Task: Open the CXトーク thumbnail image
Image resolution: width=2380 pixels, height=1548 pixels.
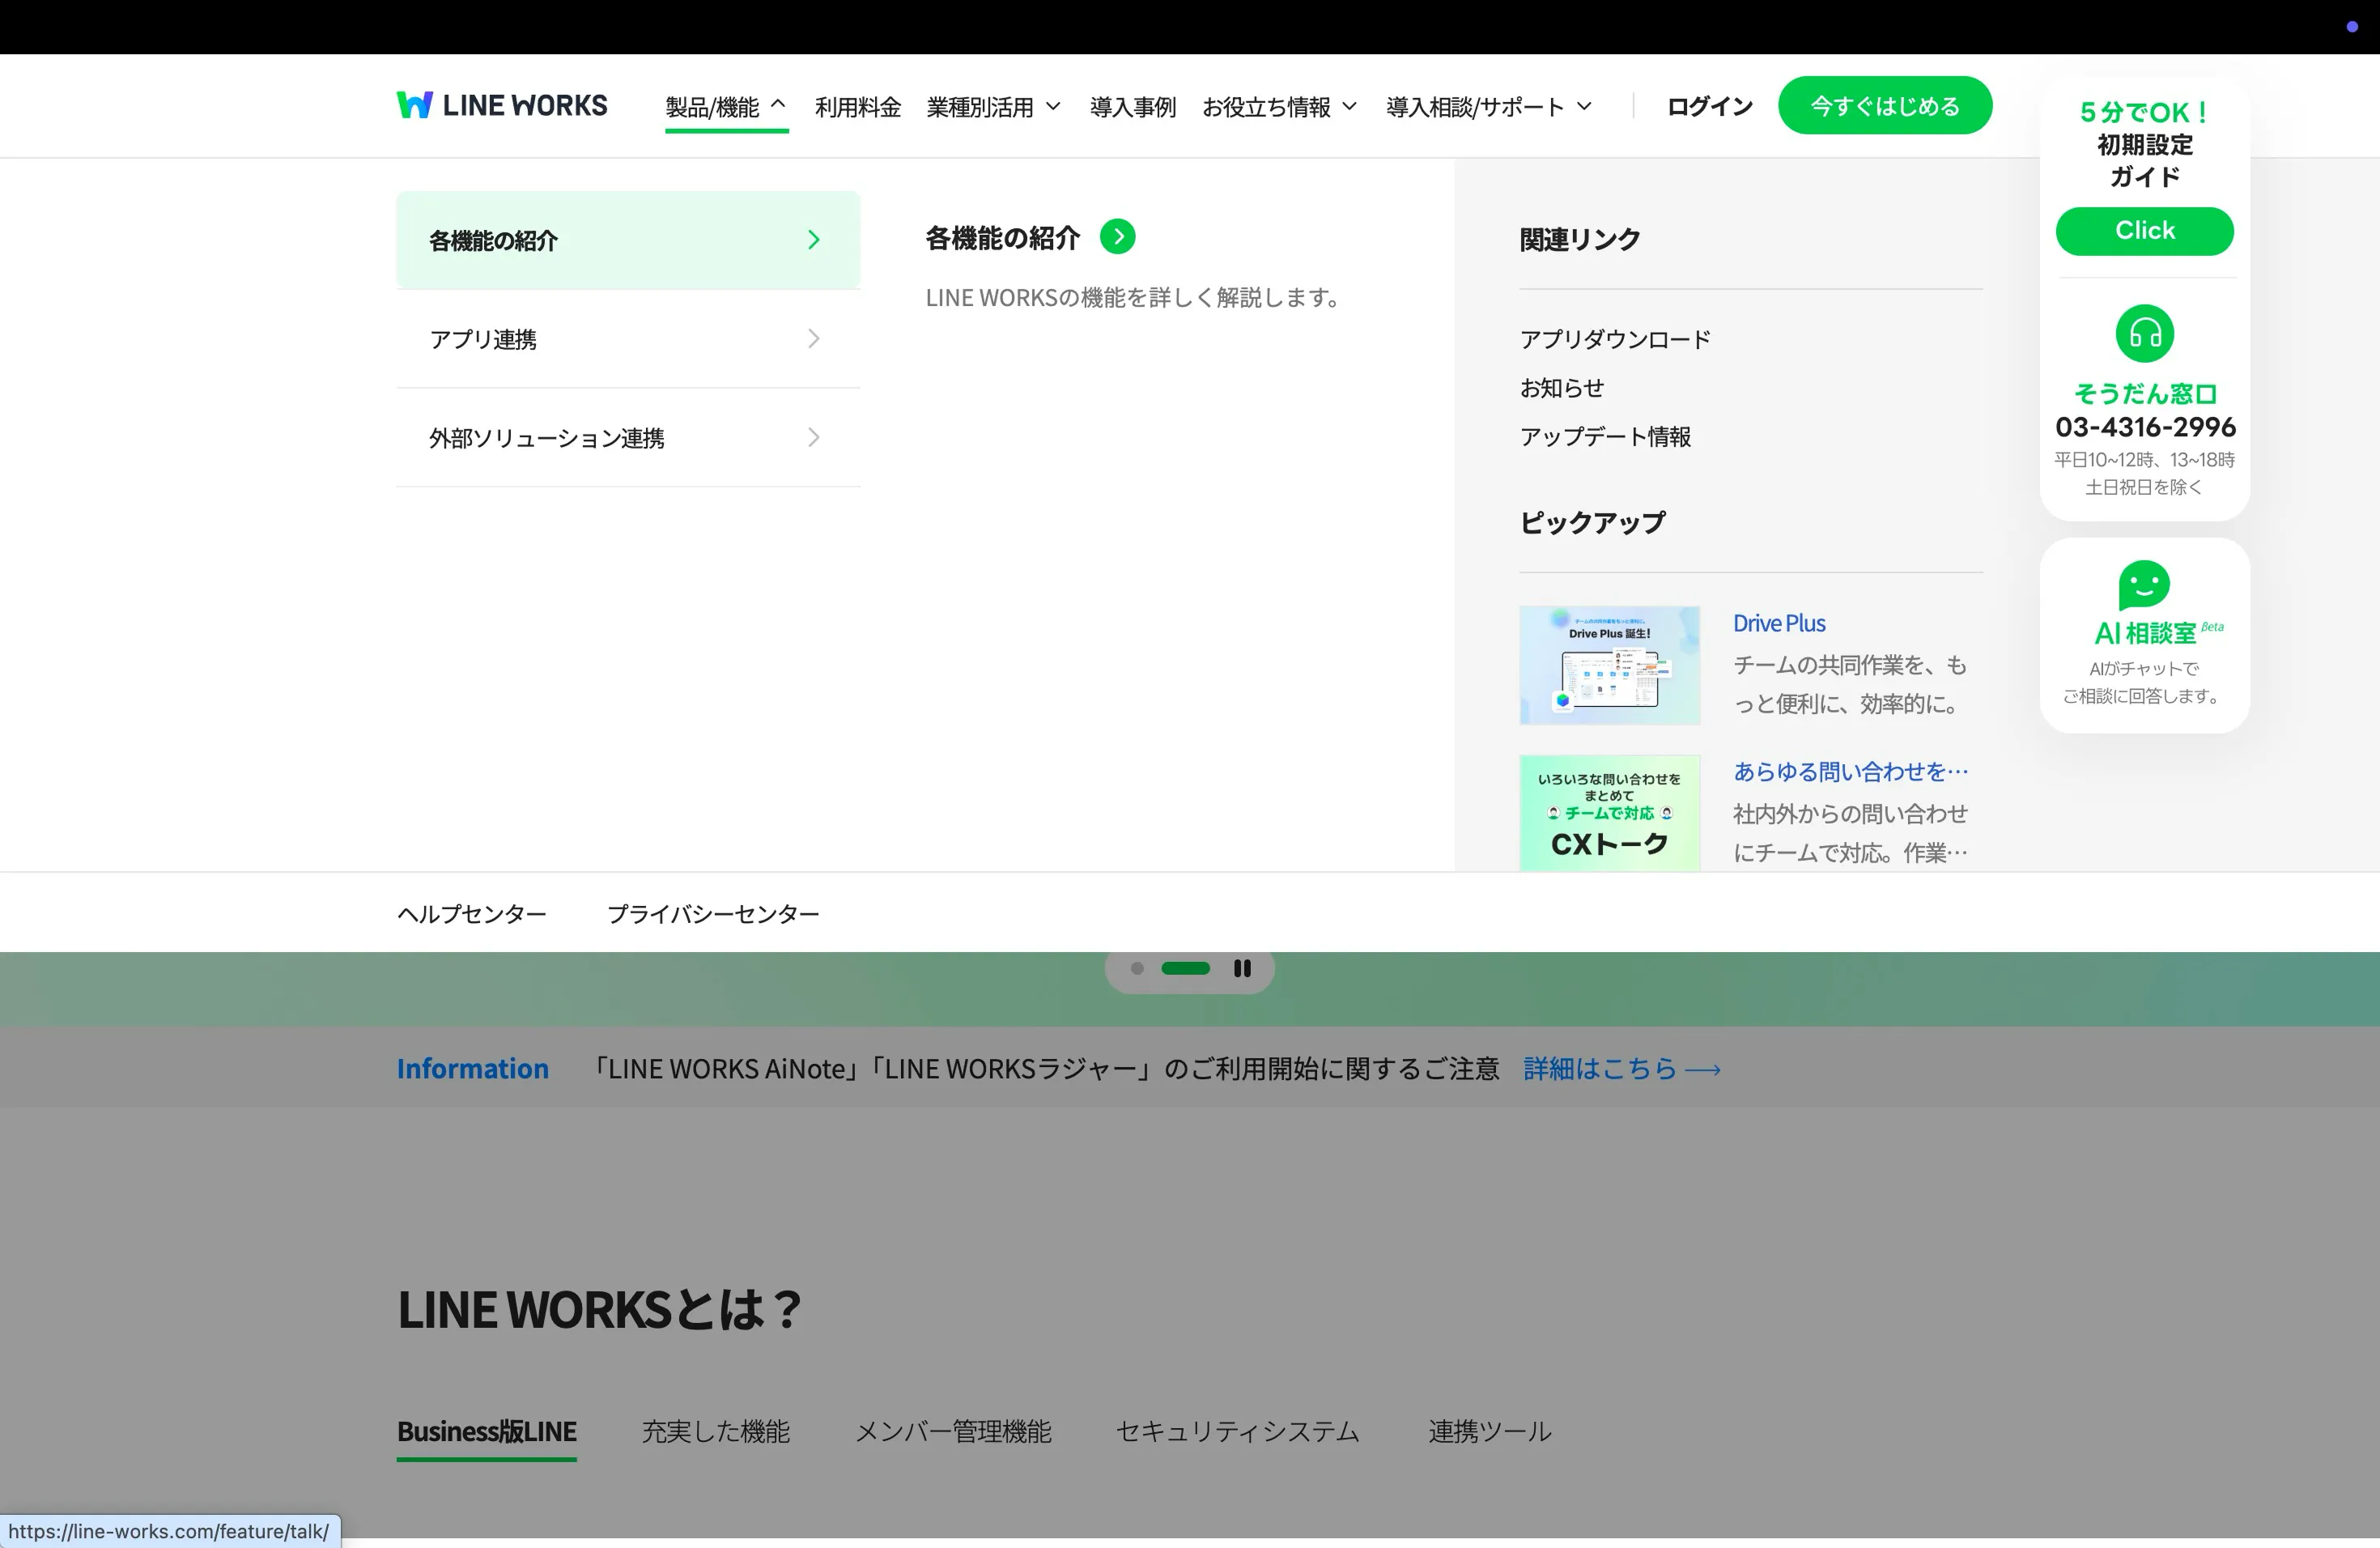Action: click(1609, 813)
